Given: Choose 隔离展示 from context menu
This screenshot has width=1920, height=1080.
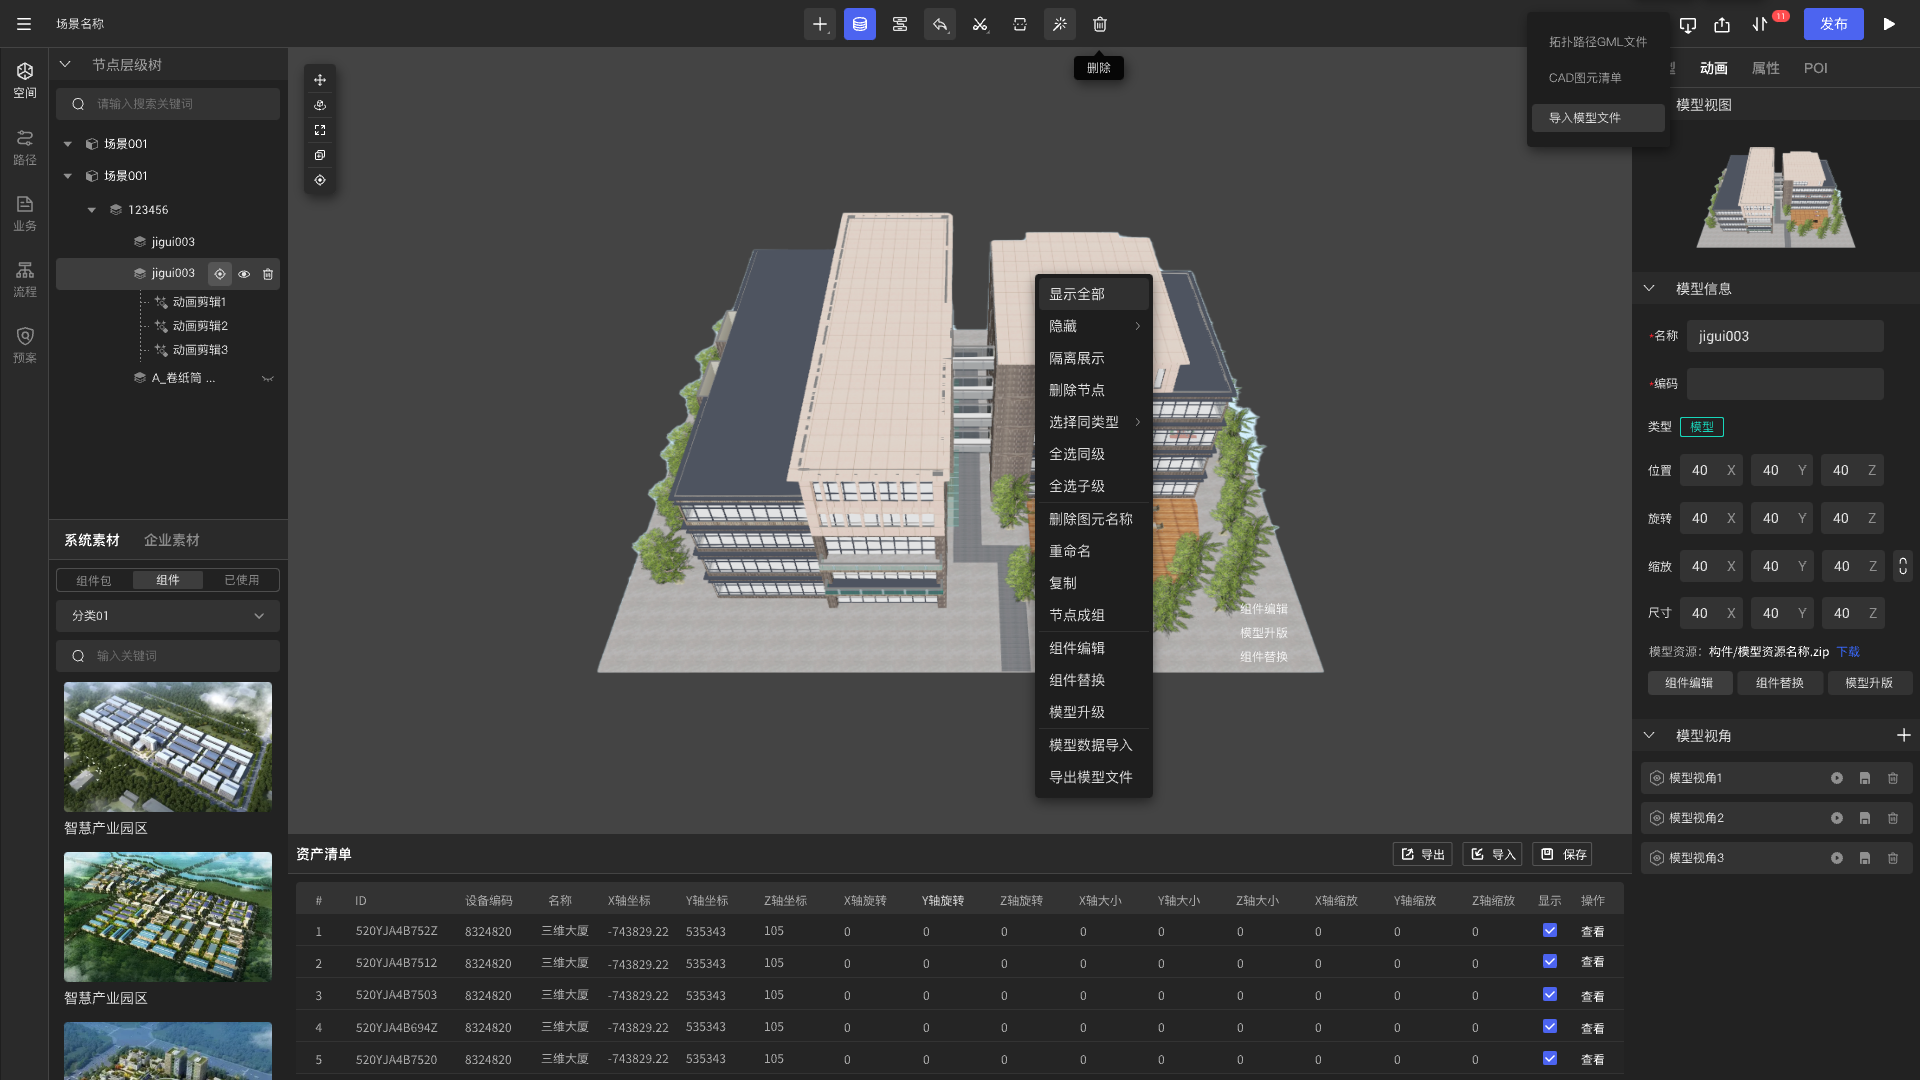Looking at the screenshot, I should pyautogui.click(x=1076, y=358).
